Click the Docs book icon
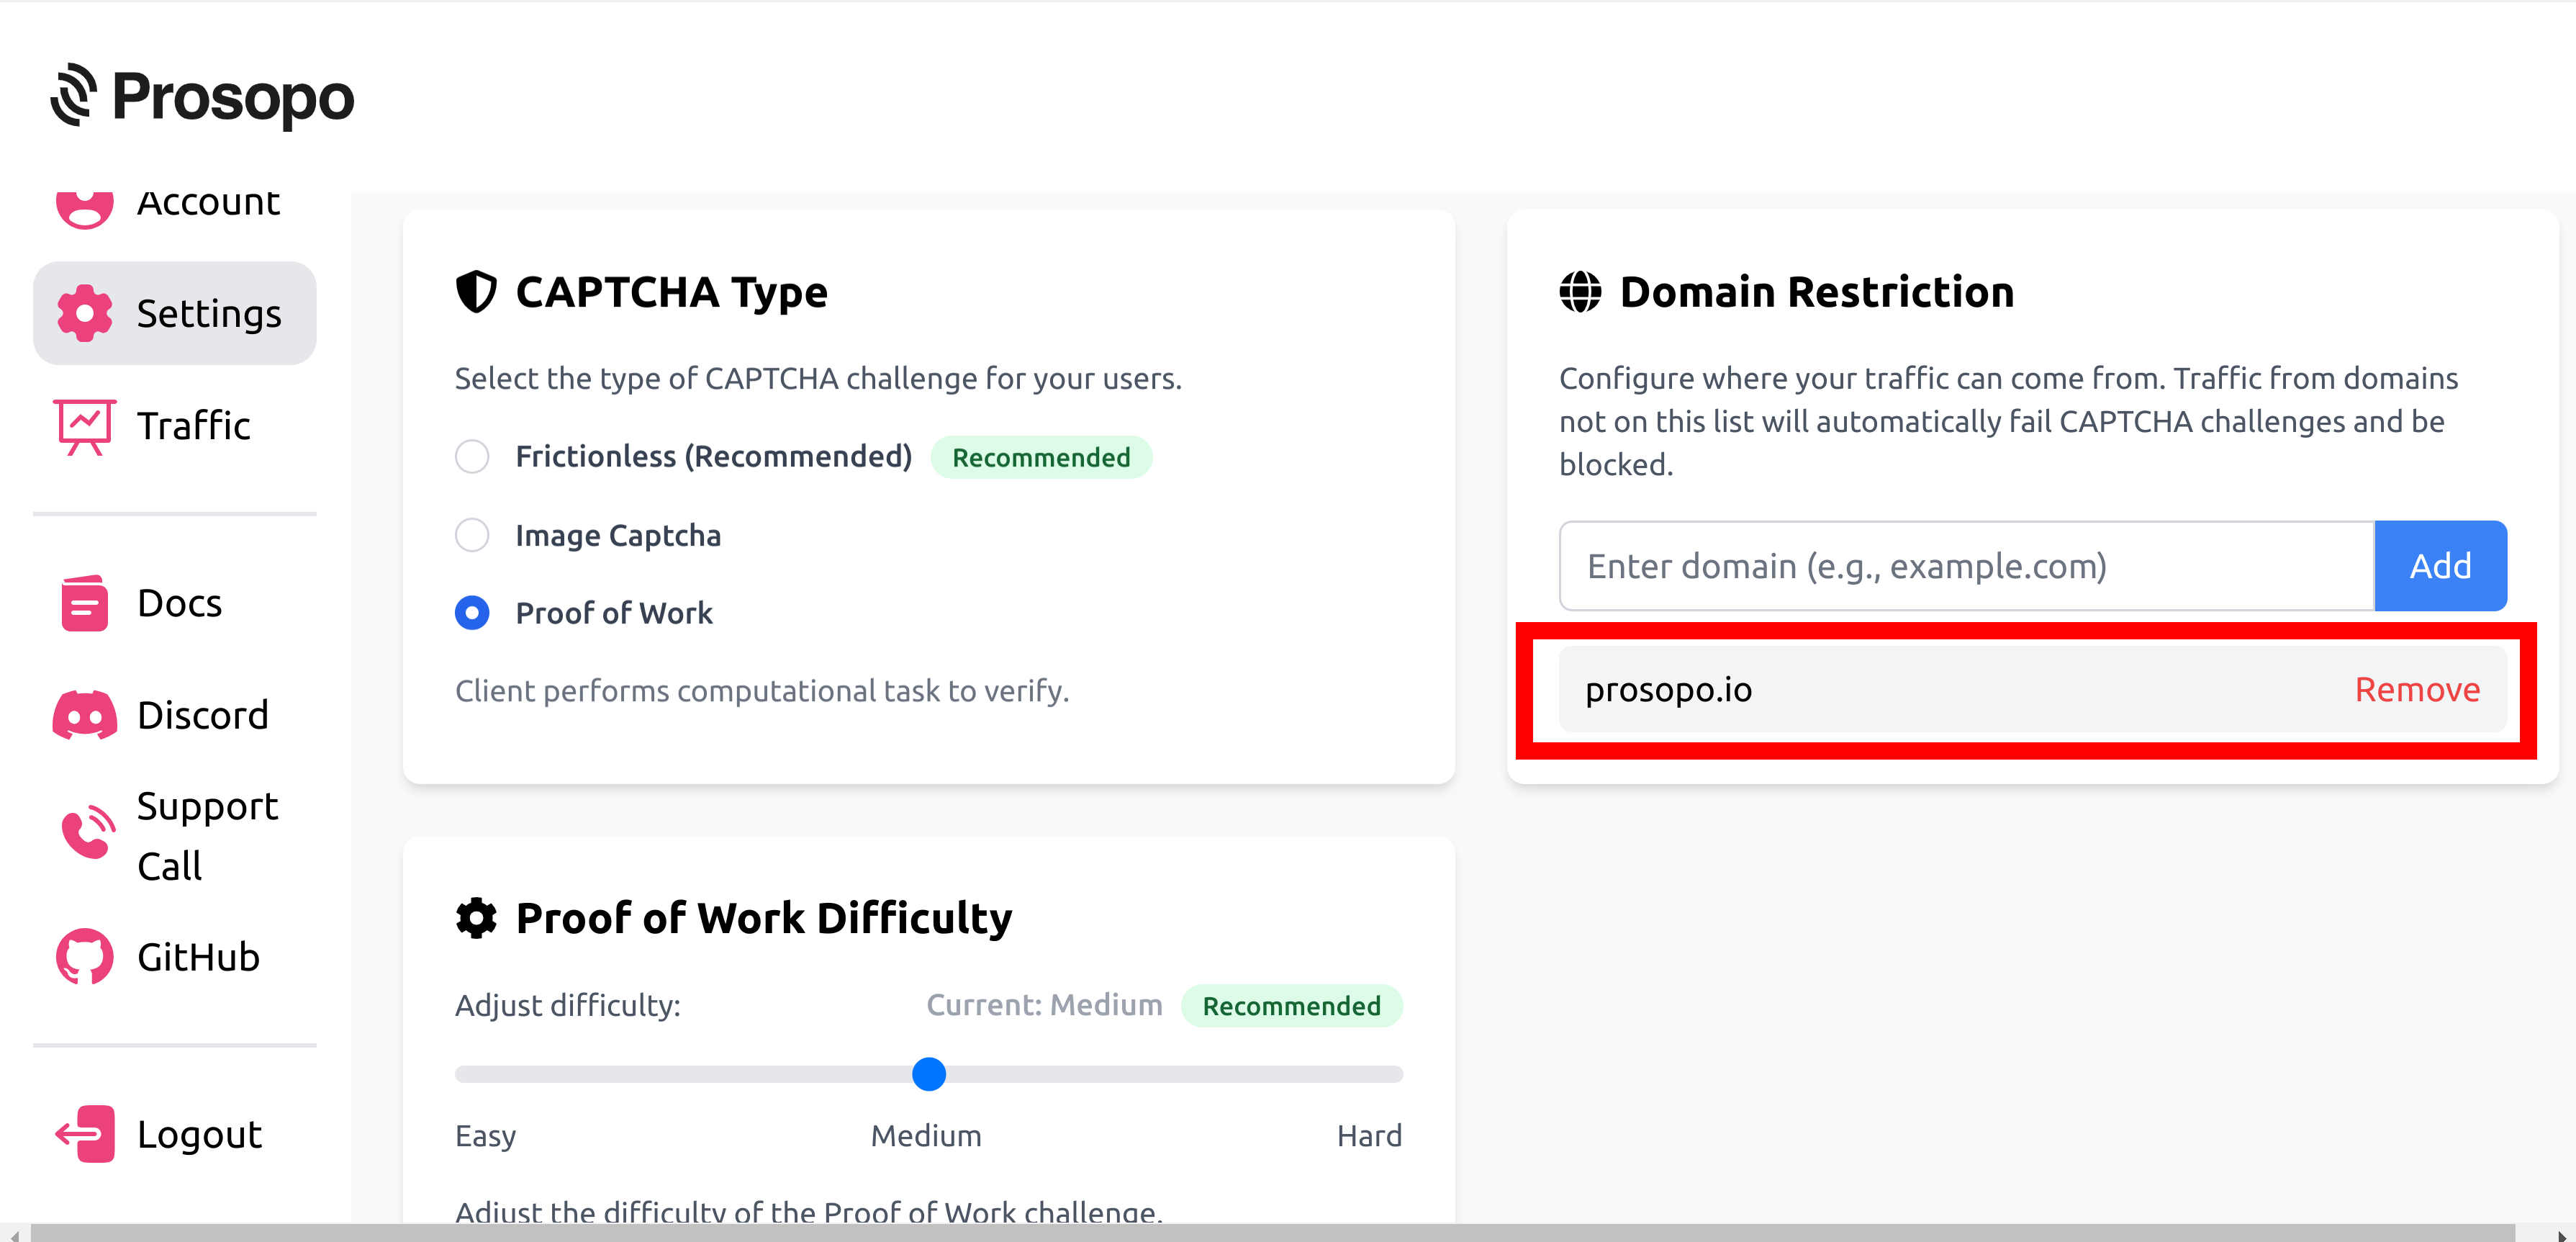Screen dimensions: 2576x1242 click(85, 603)
